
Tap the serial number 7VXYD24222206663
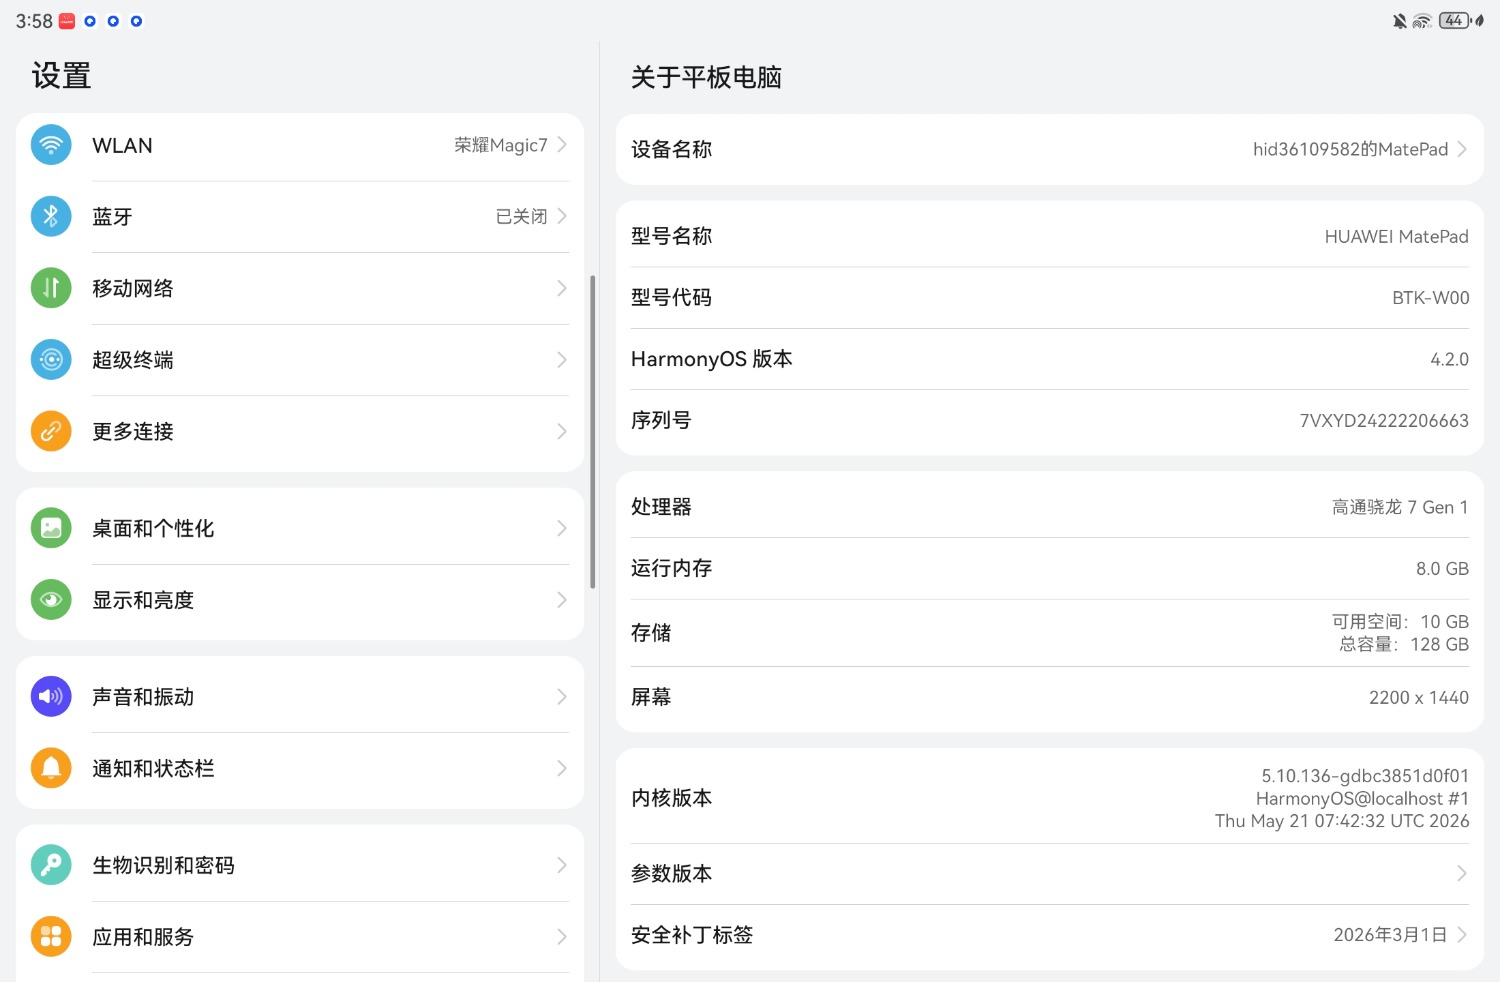pyautogui.click(x=1384, y=421)
